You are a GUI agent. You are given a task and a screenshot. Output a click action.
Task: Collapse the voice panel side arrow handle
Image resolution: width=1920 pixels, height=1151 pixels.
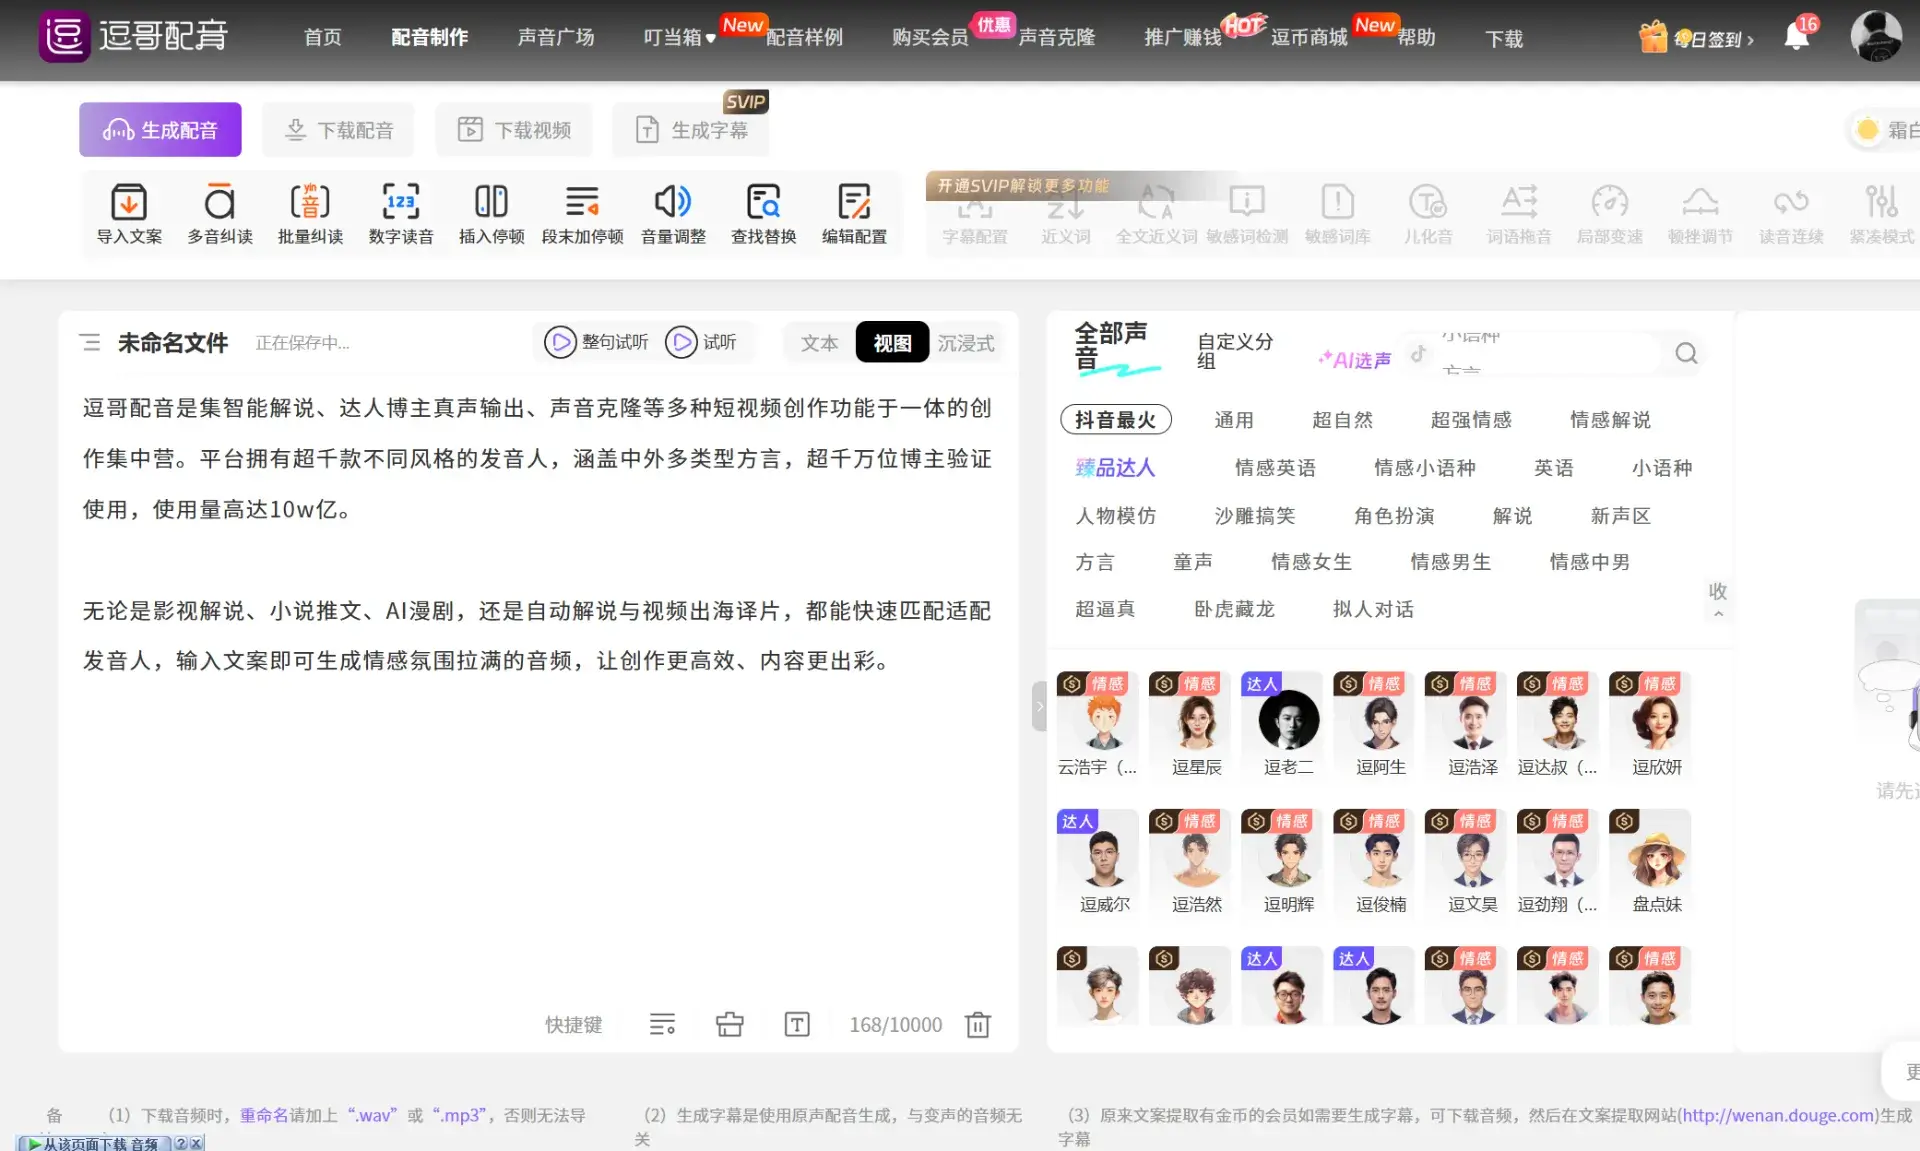(x=1039, y=706)
